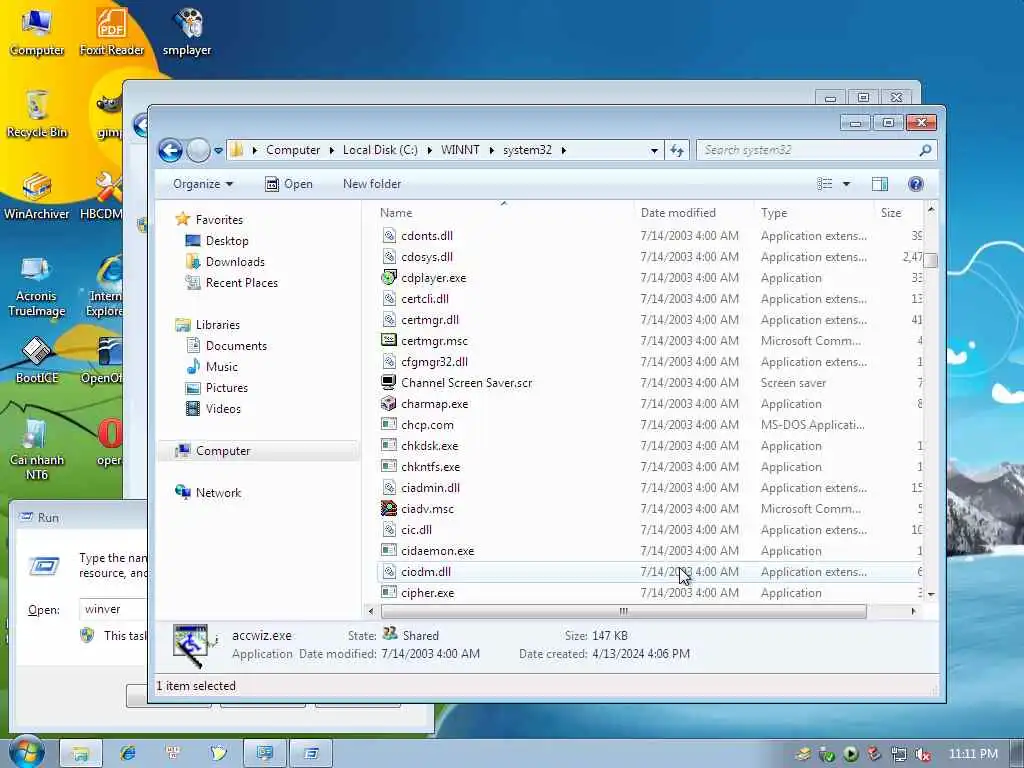Select Music library

pos(212,366)
